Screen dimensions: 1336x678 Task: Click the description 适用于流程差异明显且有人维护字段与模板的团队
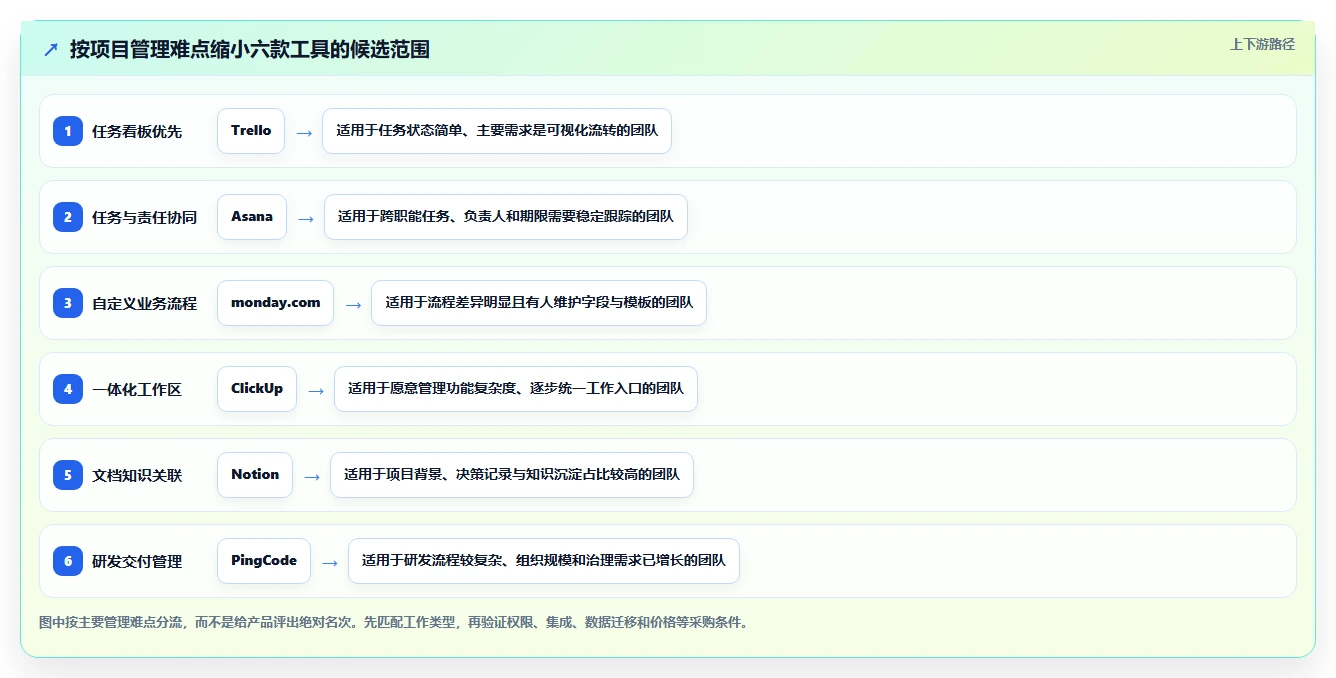click(x=539, y=303)
